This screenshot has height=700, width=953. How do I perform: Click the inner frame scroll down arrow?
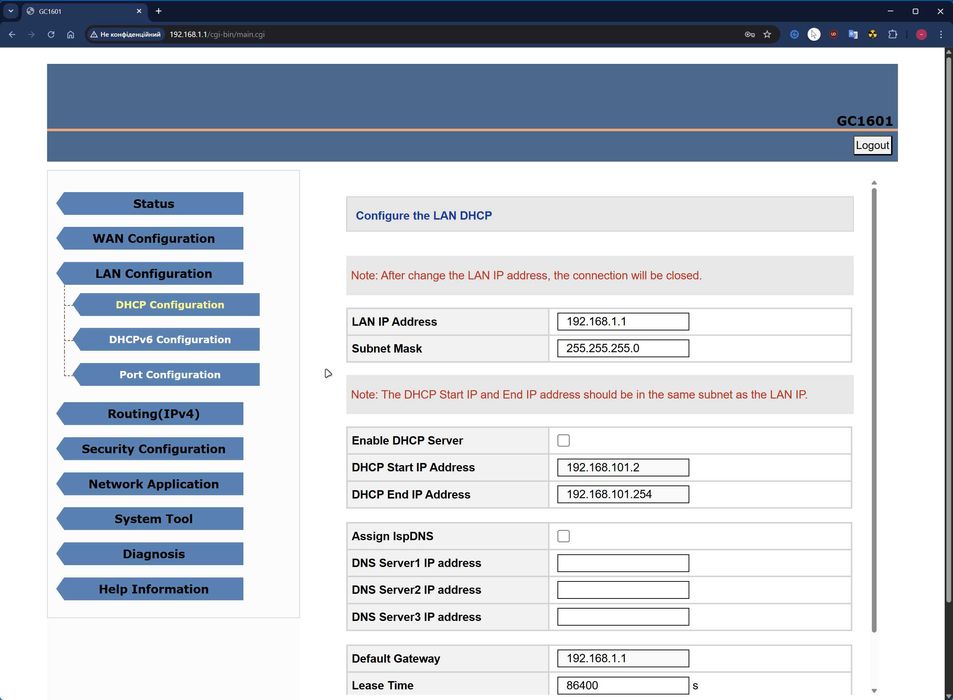(x=874, y=690)
